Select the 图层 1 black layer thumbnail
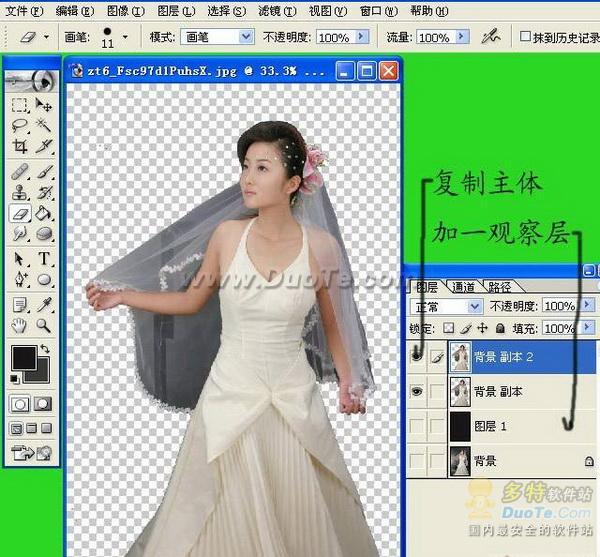The image size is (600, 557). [x=460, y=426]
